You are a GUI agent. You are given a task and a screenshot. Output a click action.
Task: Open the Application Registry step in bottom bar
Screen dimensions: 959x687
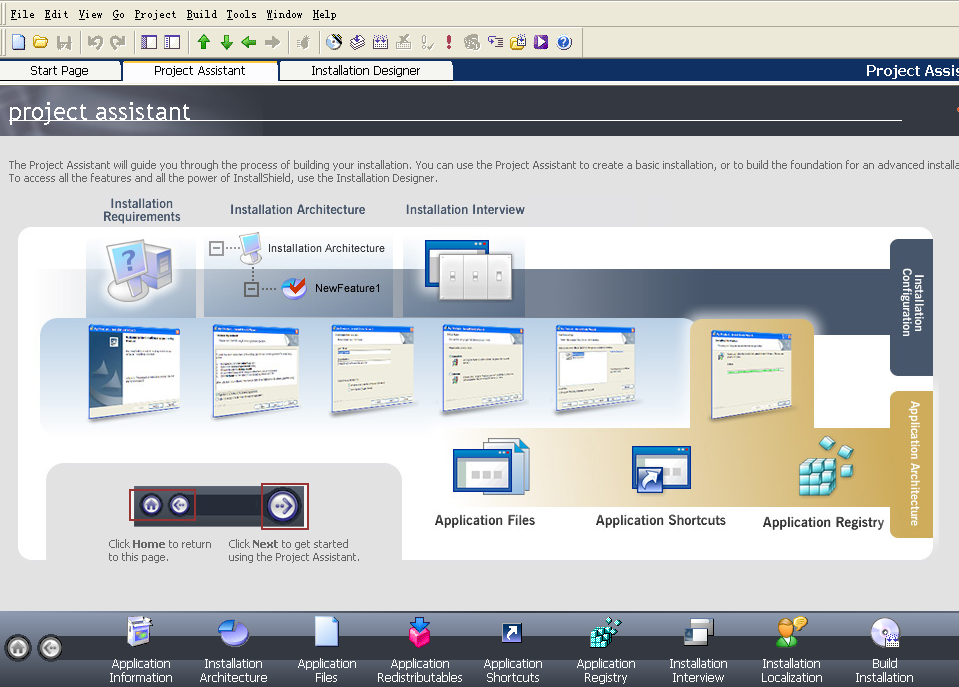pos(605,650)
